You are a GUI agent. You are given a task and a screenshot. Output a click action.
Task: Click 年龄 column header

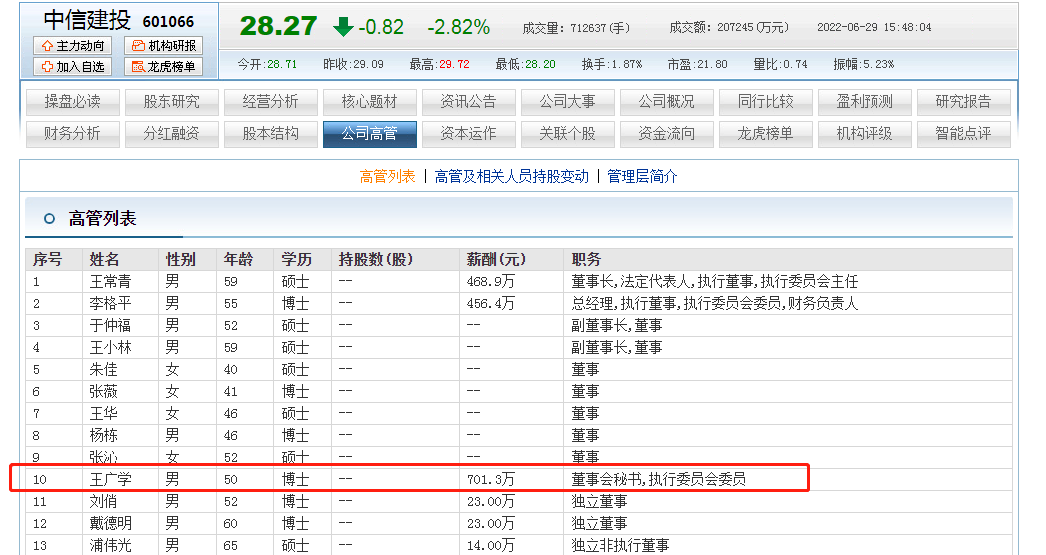[239, 259]
